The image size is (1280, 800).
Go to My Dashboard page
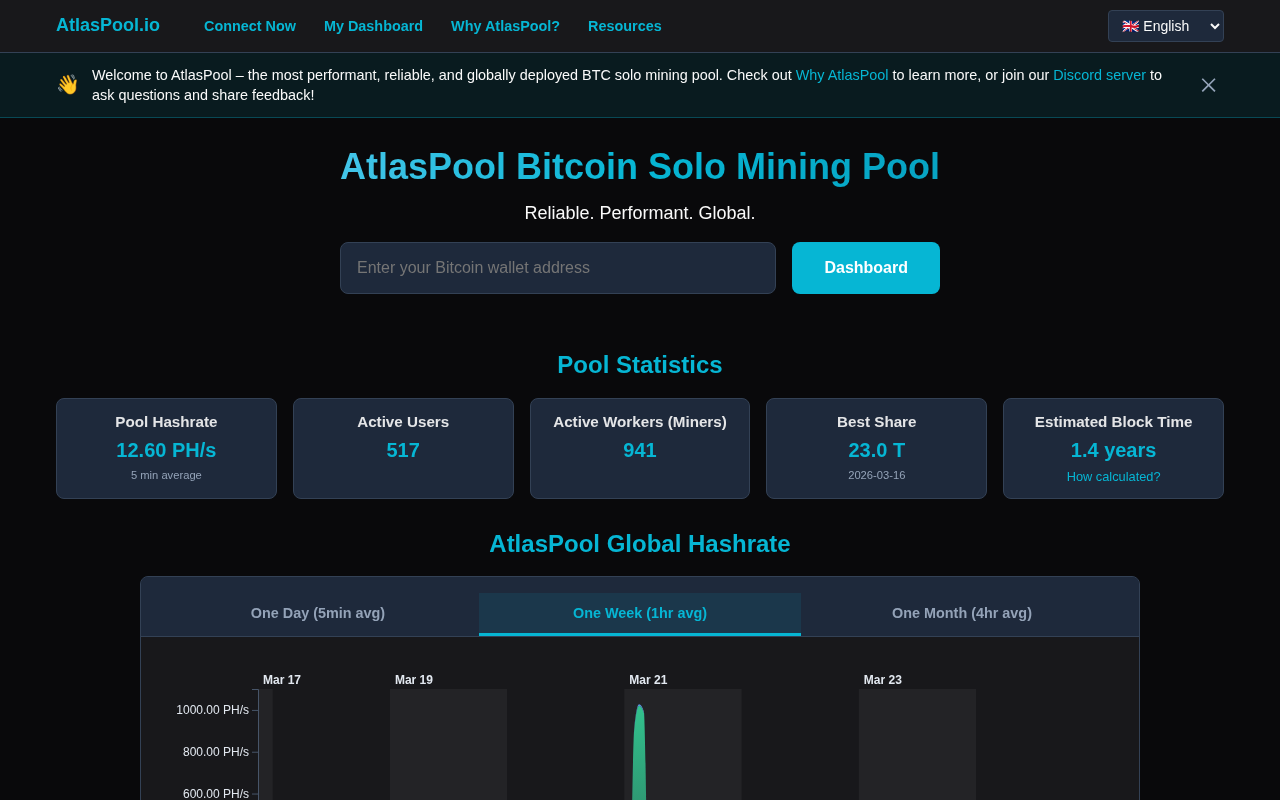373,26
